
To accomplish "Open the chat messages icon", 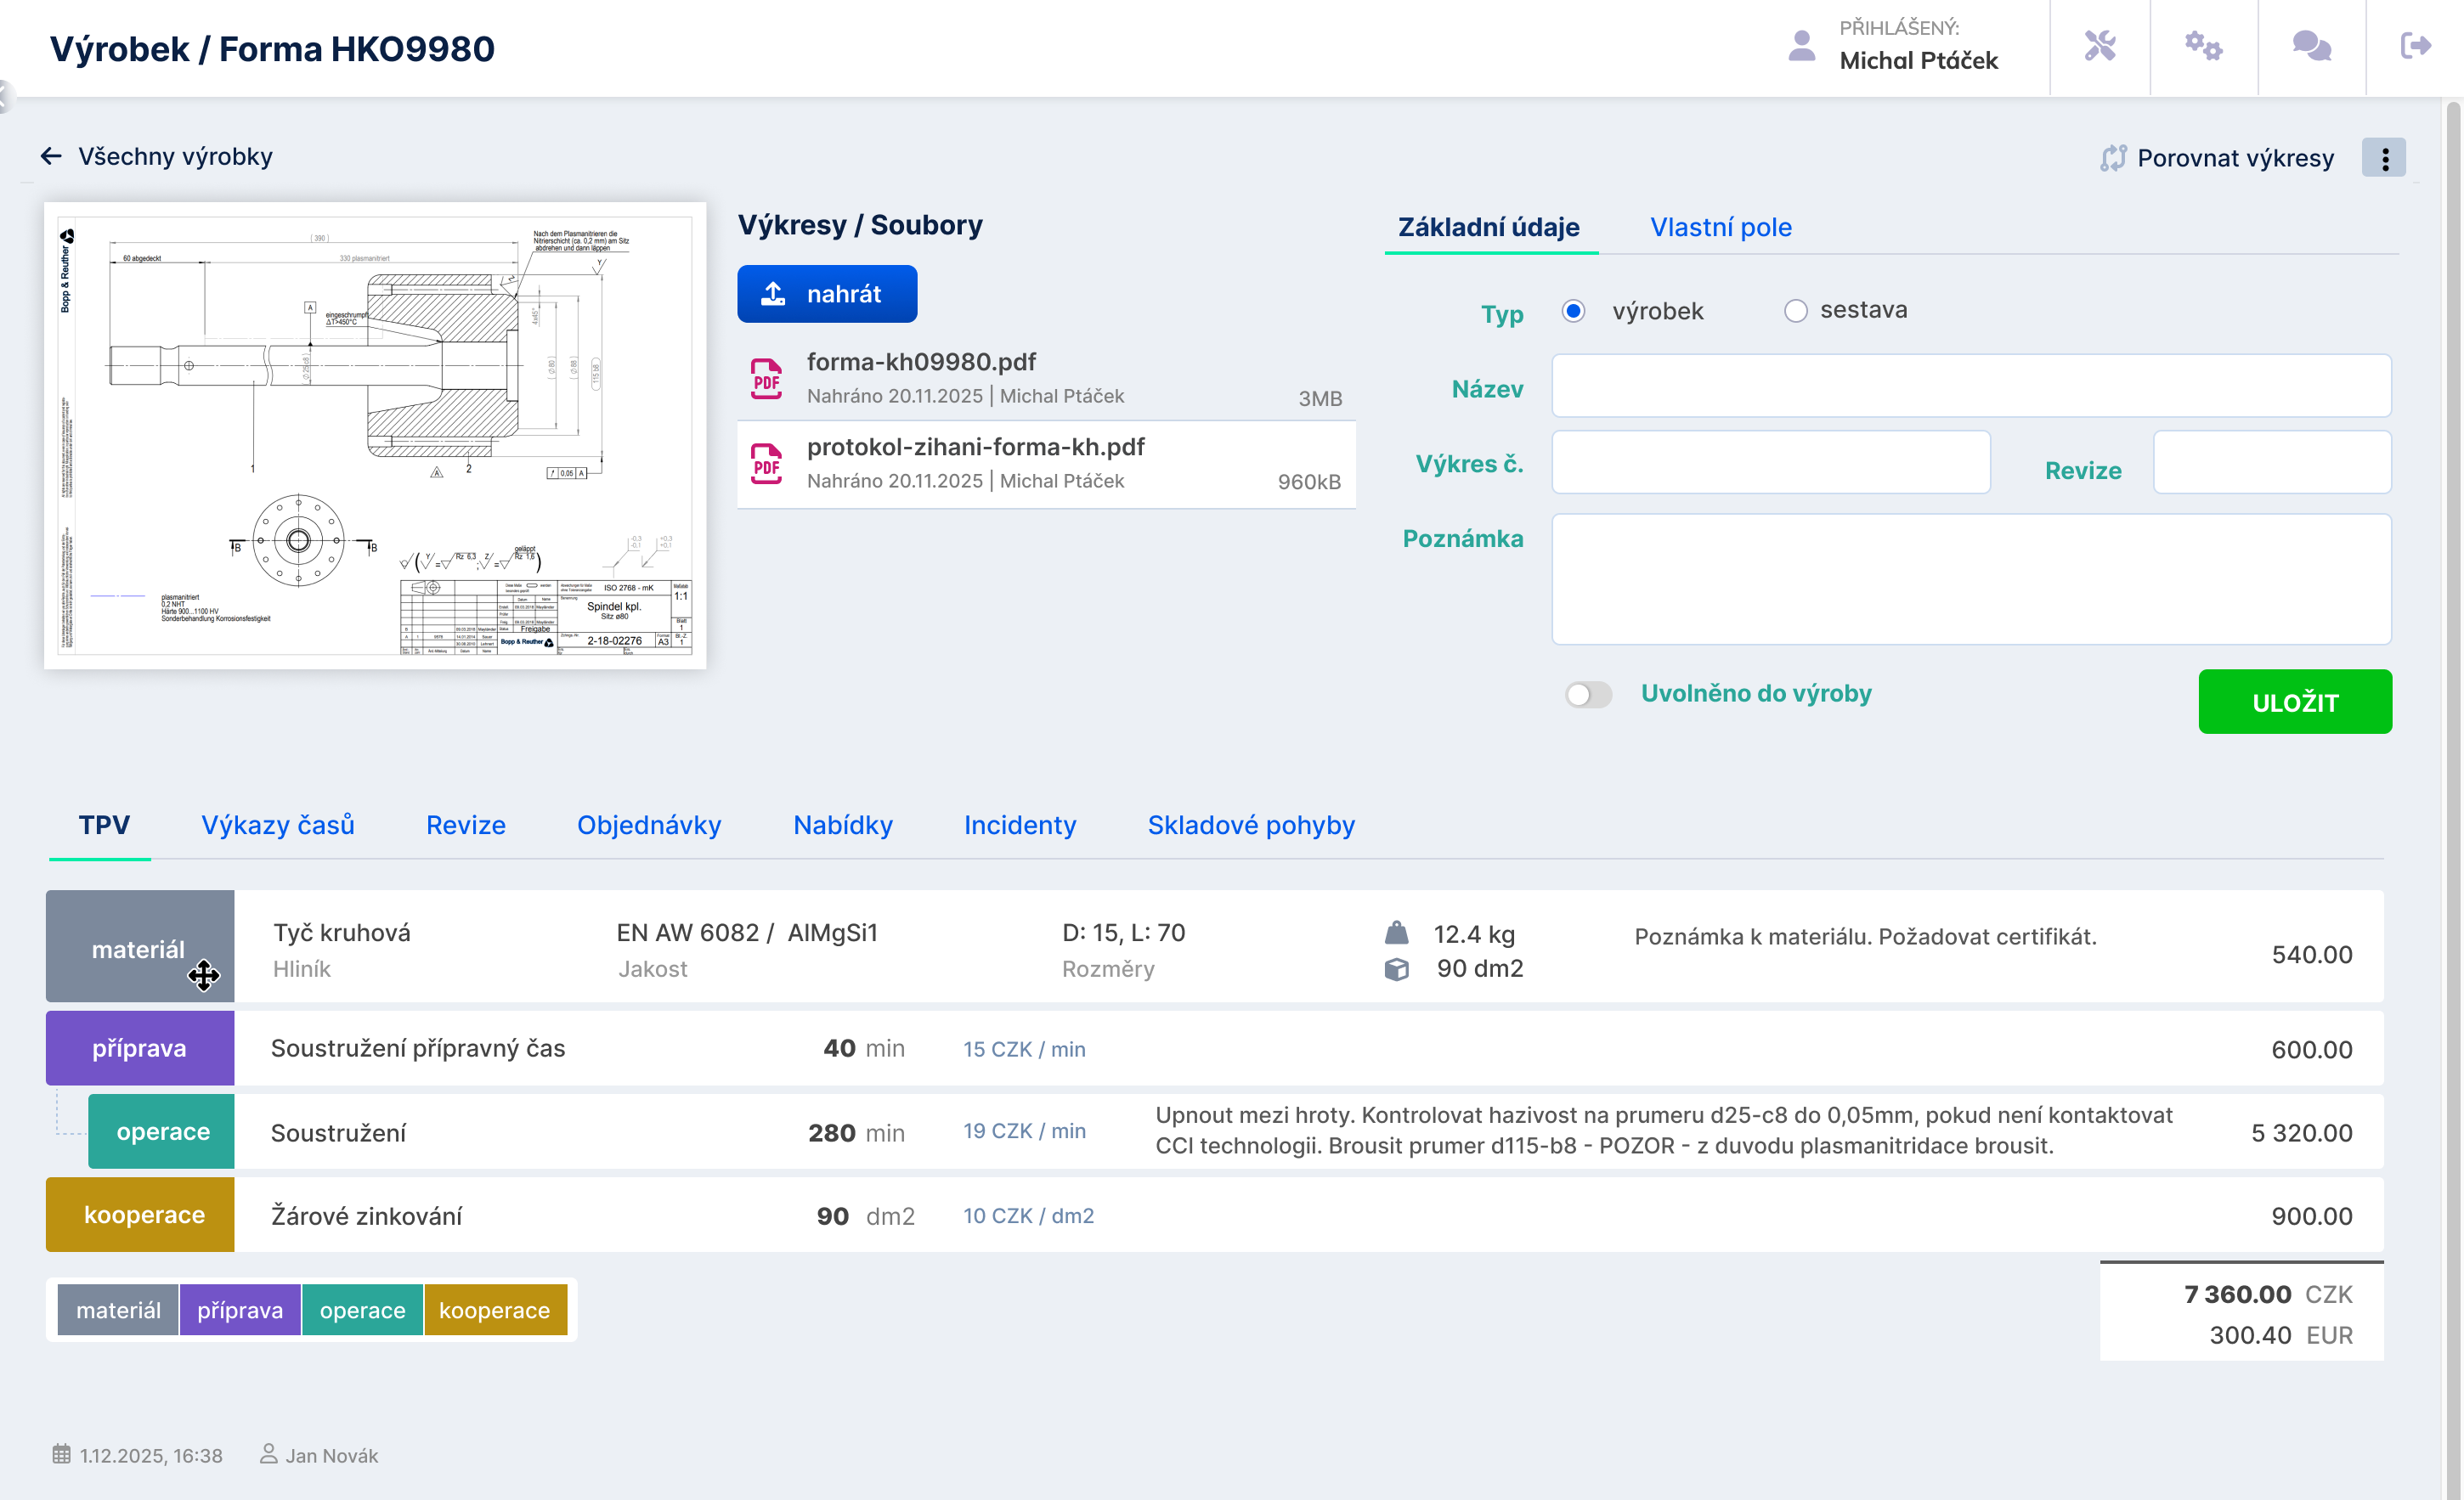I will point(2311,46).
